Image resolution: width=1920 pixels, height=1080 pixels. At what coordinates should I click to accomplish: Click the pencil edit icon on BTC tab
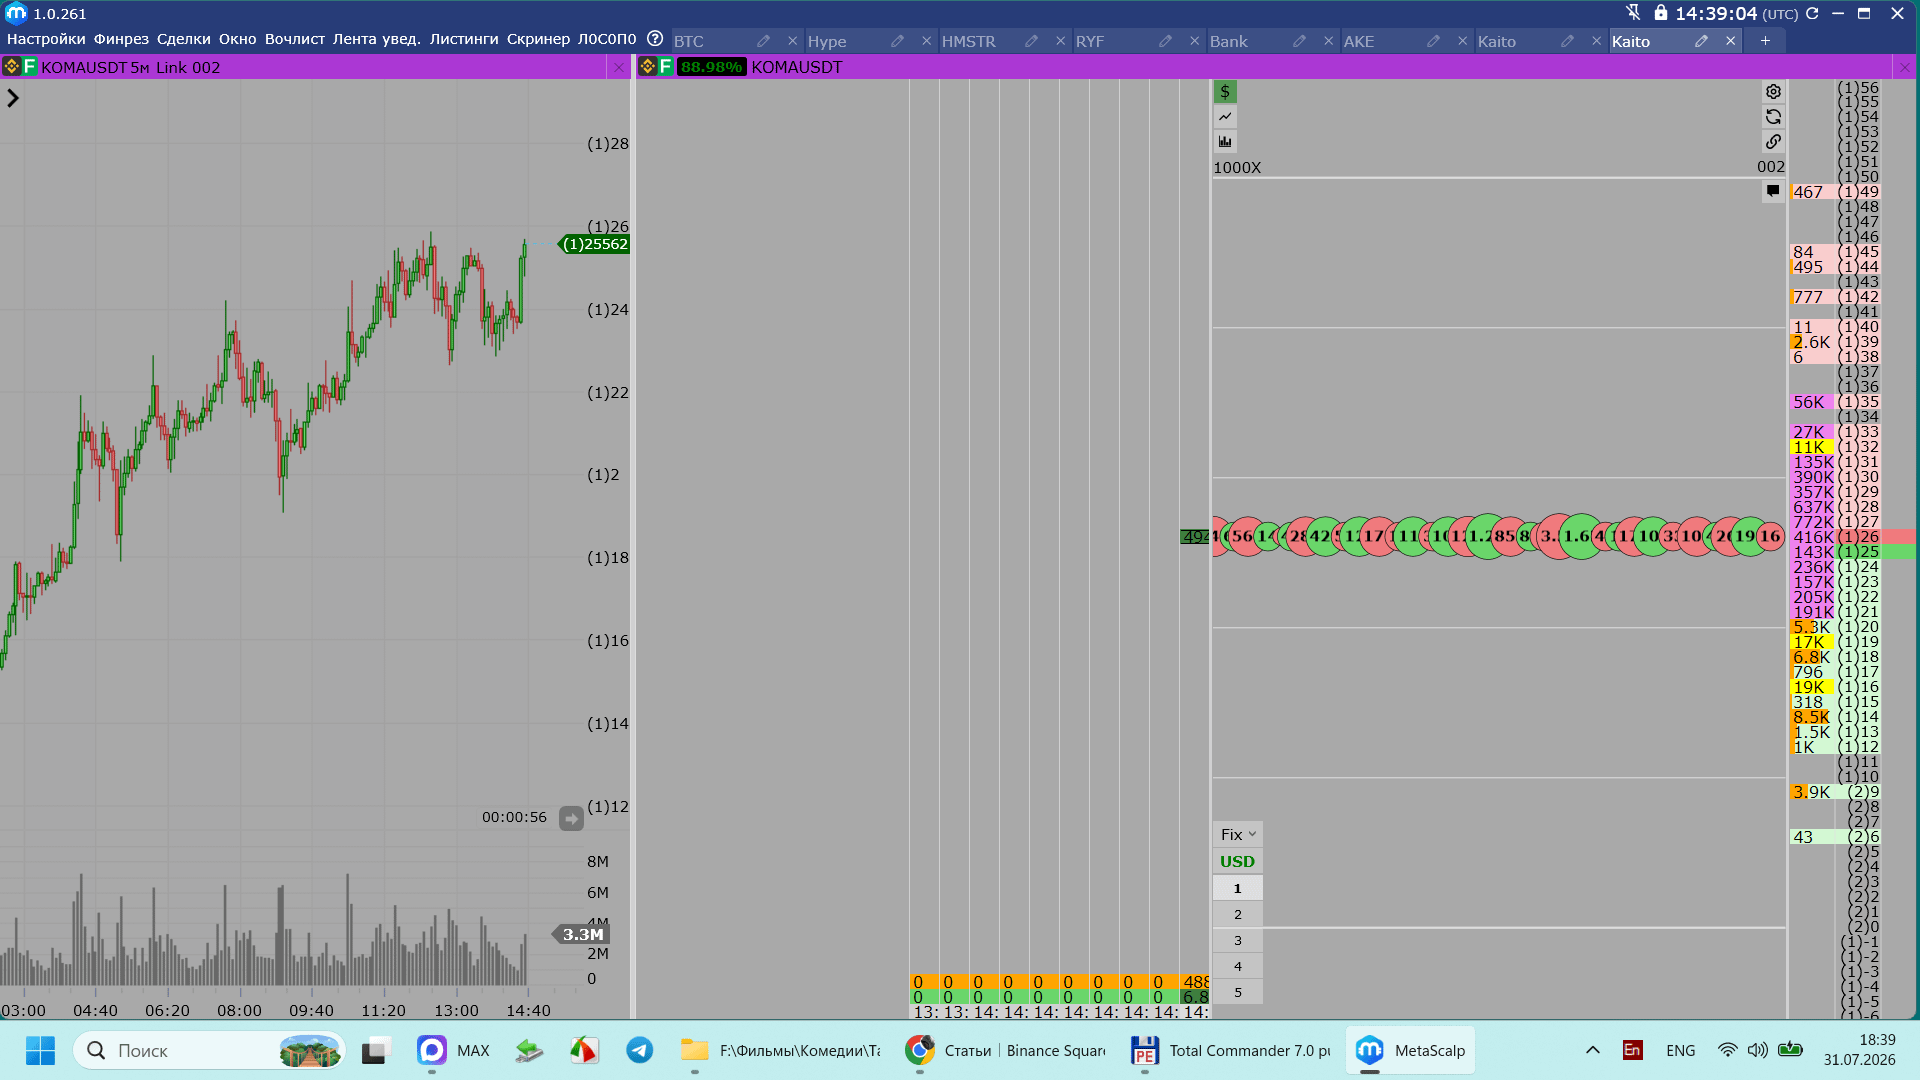tap(763, 41)
